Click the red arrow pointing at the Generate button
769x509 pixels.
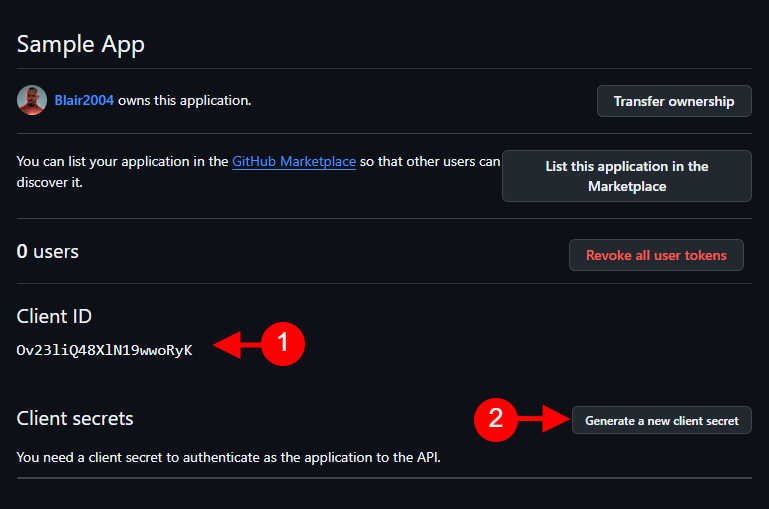tap(544, 419)
